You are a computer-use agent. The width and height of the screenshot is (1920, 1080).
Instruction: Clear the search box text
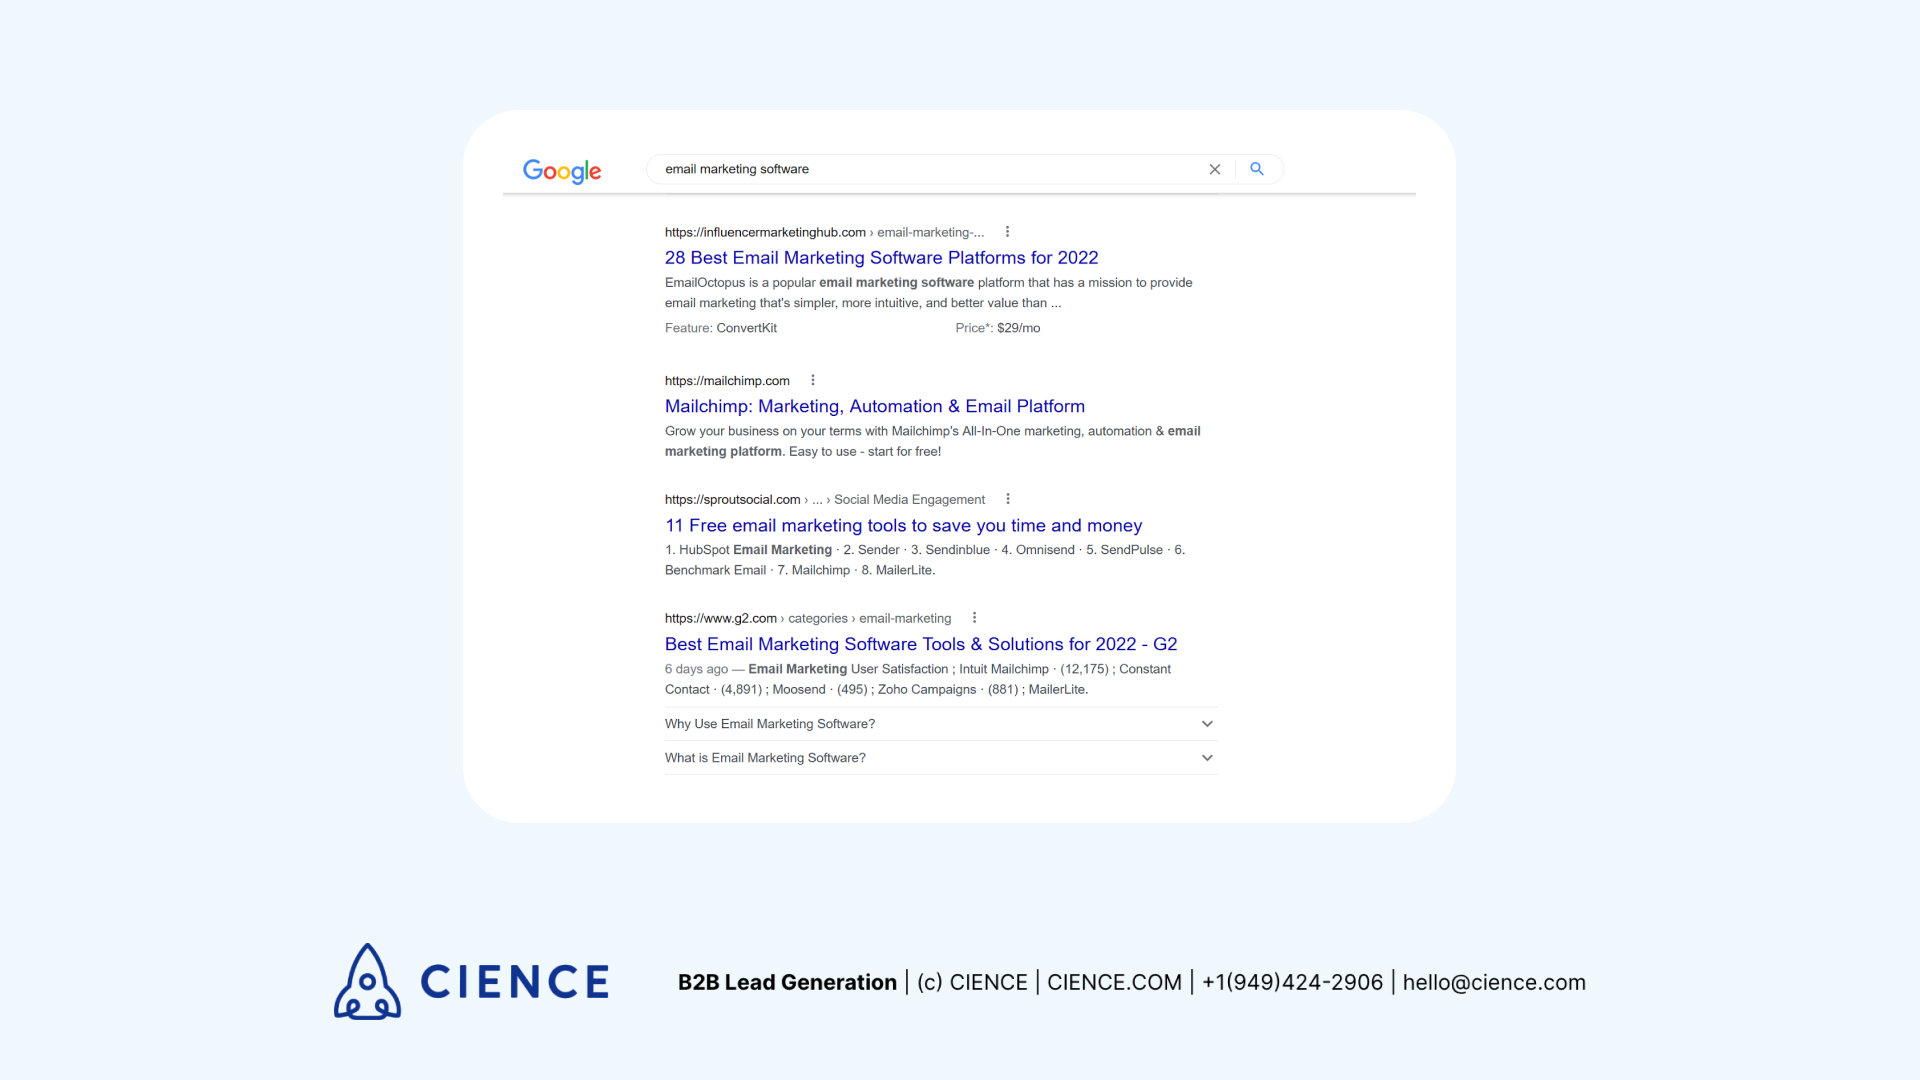pyautogui.click(x=1214, y=170)
